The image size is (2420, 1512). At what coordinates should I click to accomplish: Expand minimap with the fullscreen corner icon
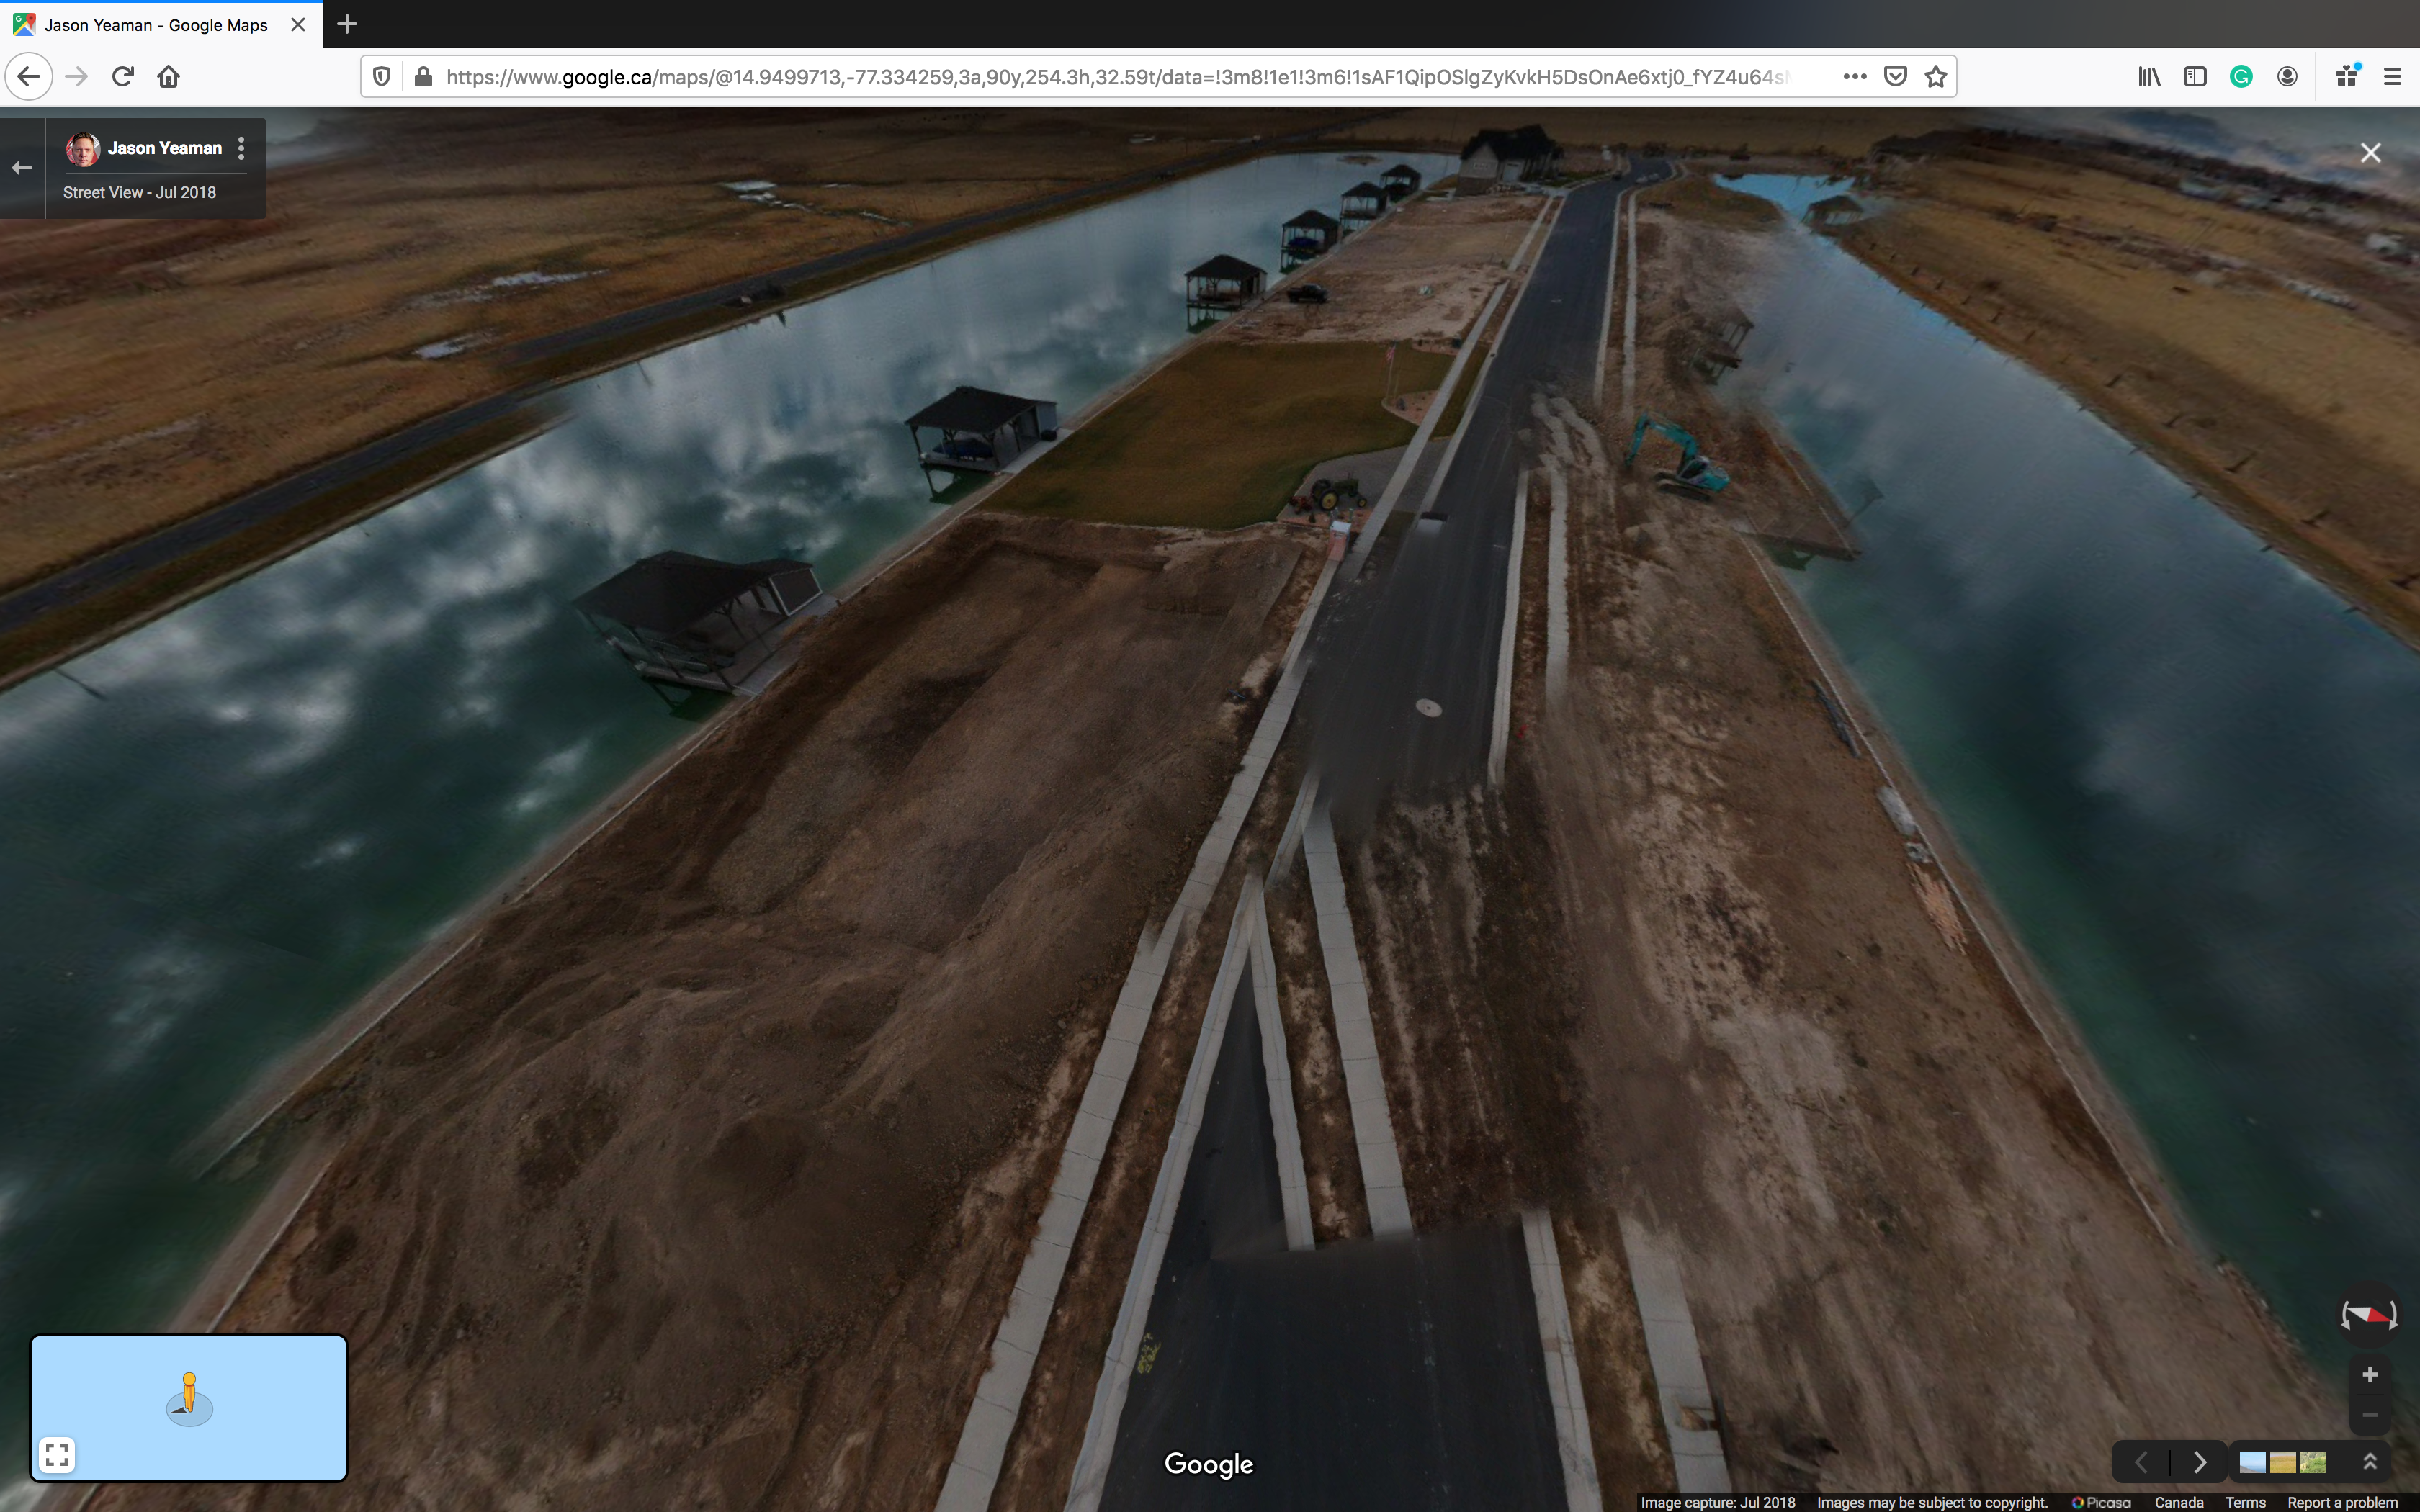pos(57,1455)
